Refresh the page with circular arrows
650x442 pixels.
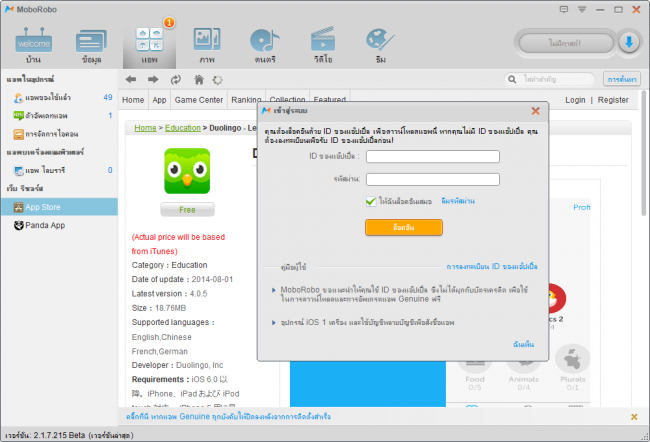pyautogui.click(x=176, y=80)
